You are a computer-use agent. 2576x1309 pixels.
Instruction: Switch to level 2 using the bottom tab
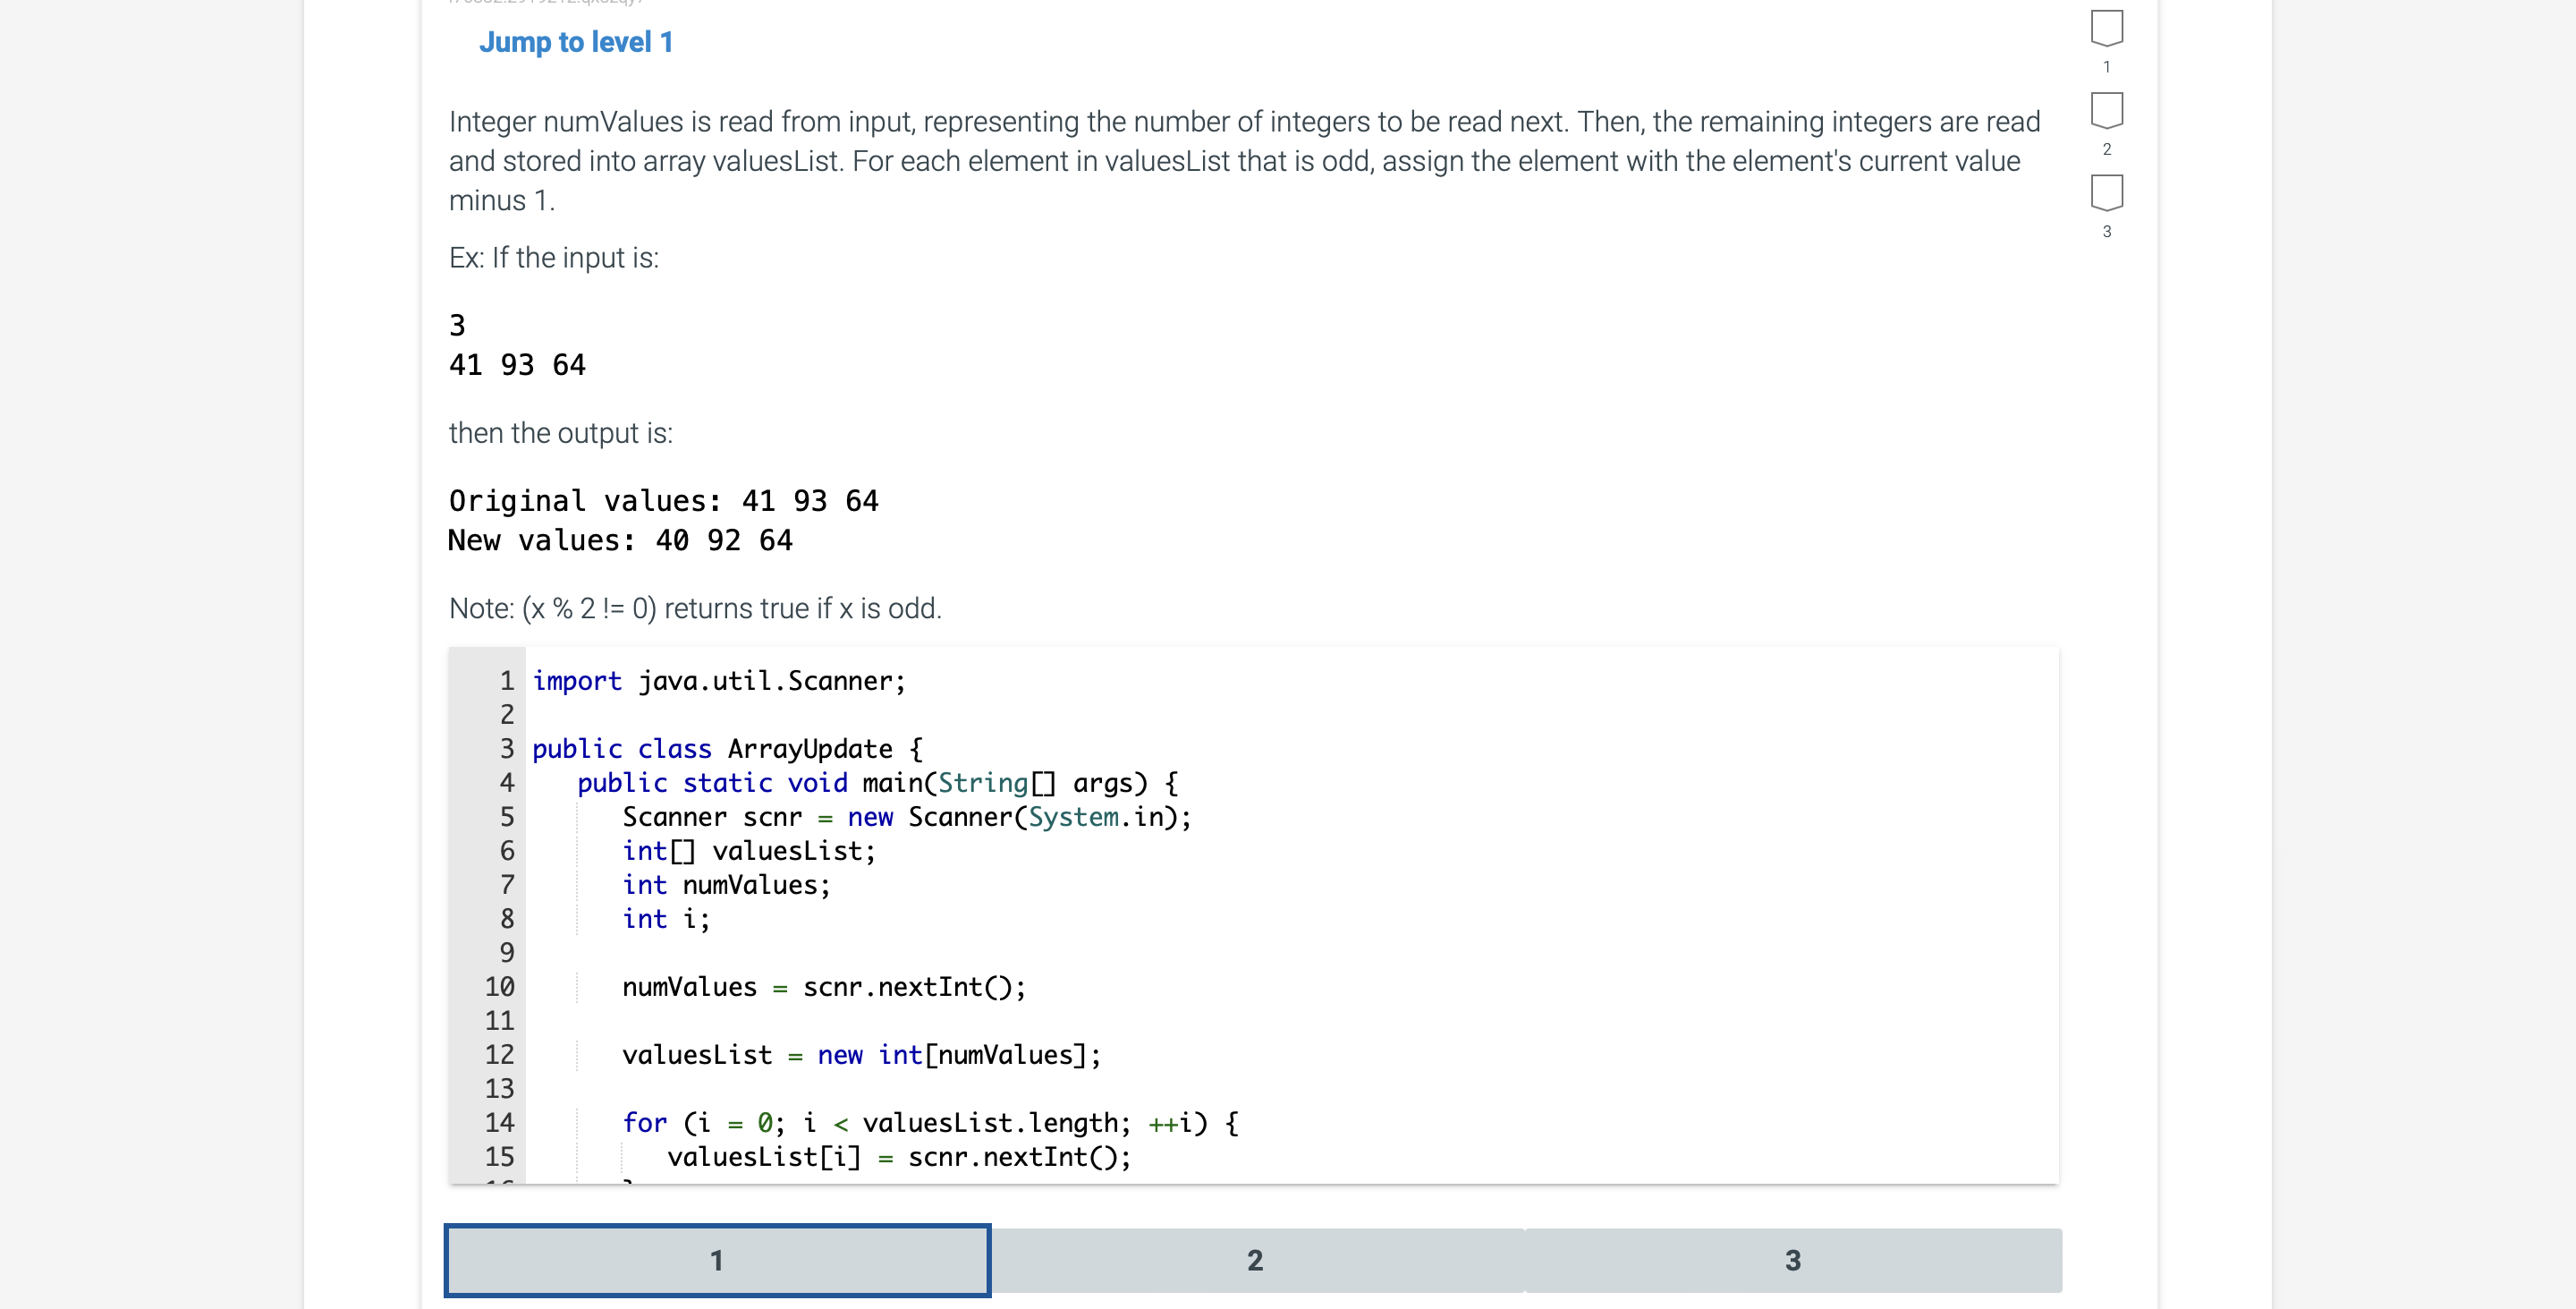(x=1254, y=1261)
